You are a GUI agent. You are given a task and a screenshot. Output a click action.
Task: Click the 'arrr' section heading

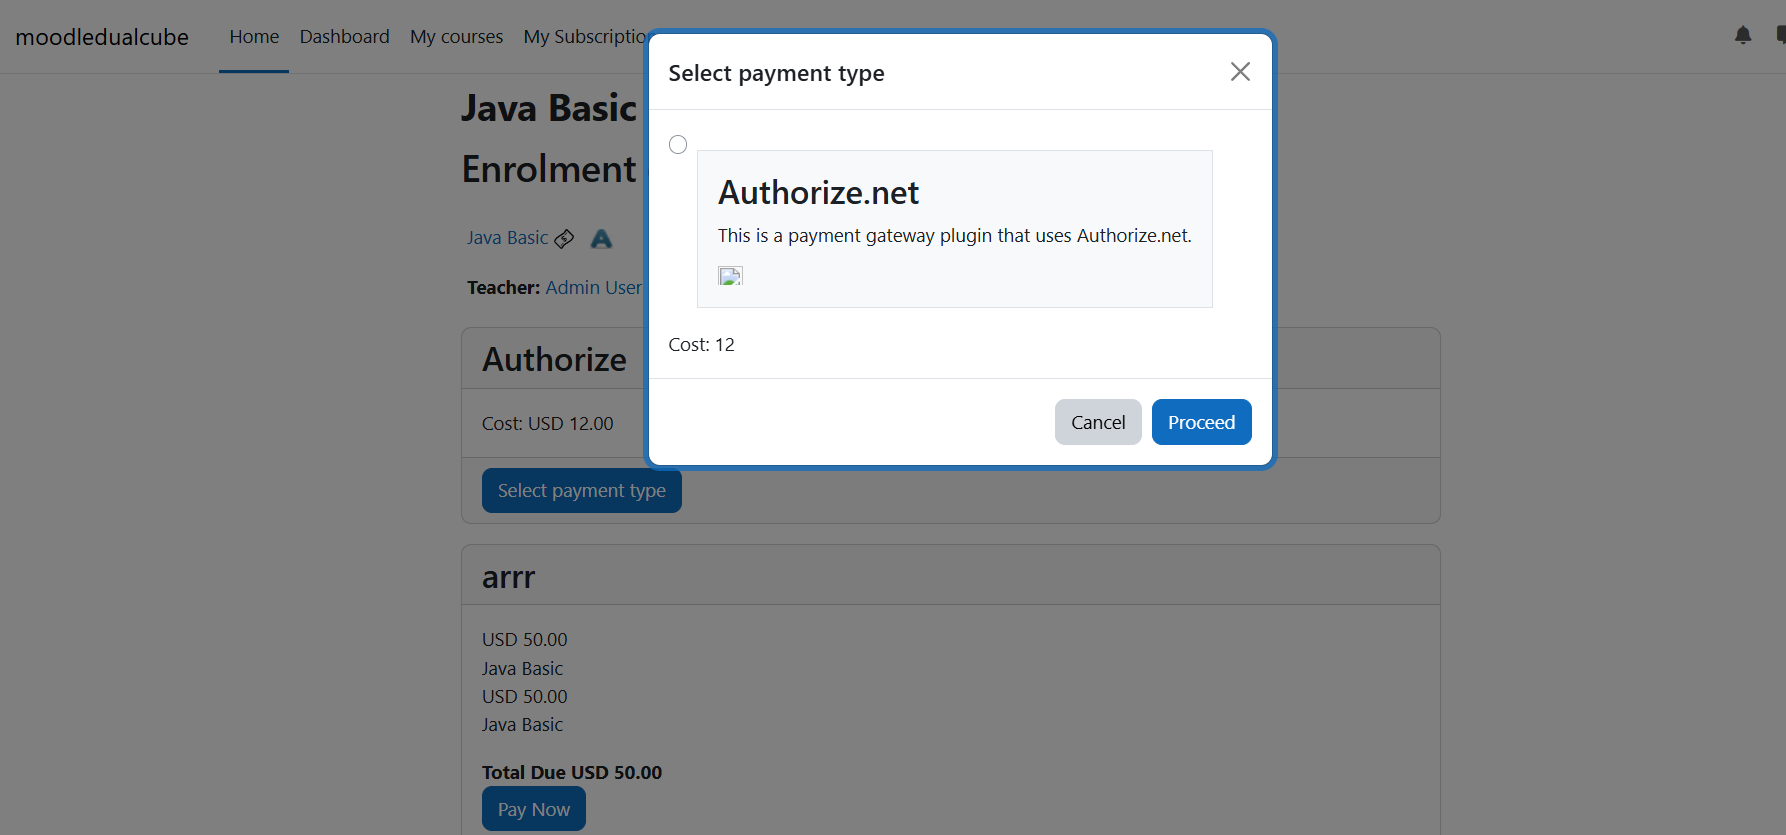click(509, 577)
